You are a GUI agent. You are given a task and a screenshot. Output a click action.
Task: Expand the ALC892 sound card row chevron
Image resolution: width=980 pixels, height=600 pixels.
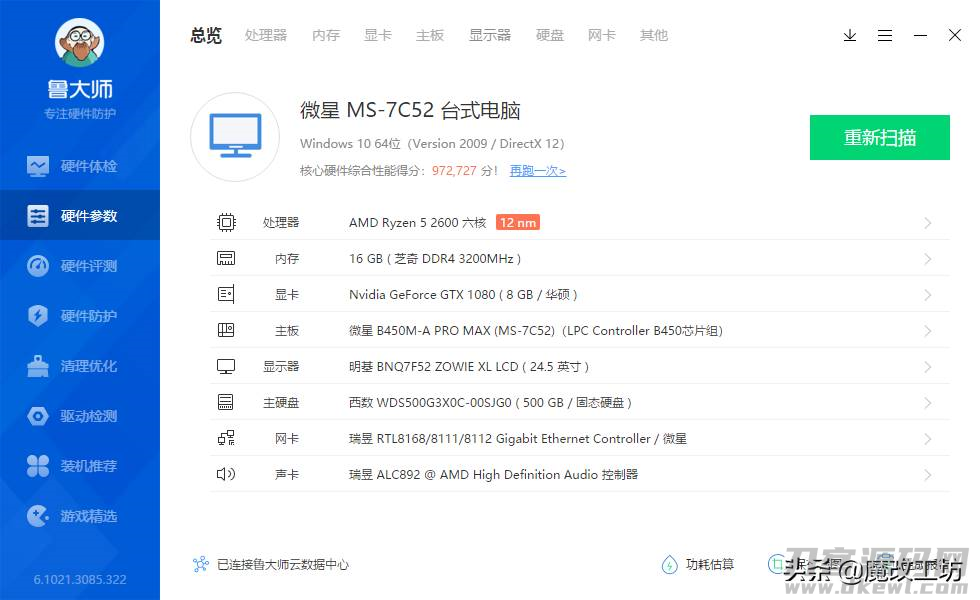pyautogui.click(x=928, y=474)
